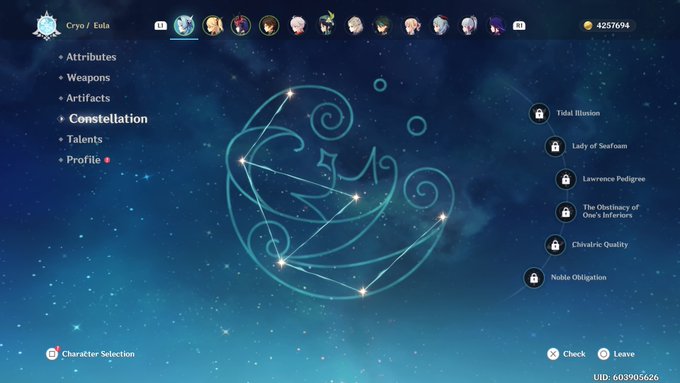680x383 pixels.
Task: Click Obstinacy of One's Inferiors lock
Action: coord(566,212)
